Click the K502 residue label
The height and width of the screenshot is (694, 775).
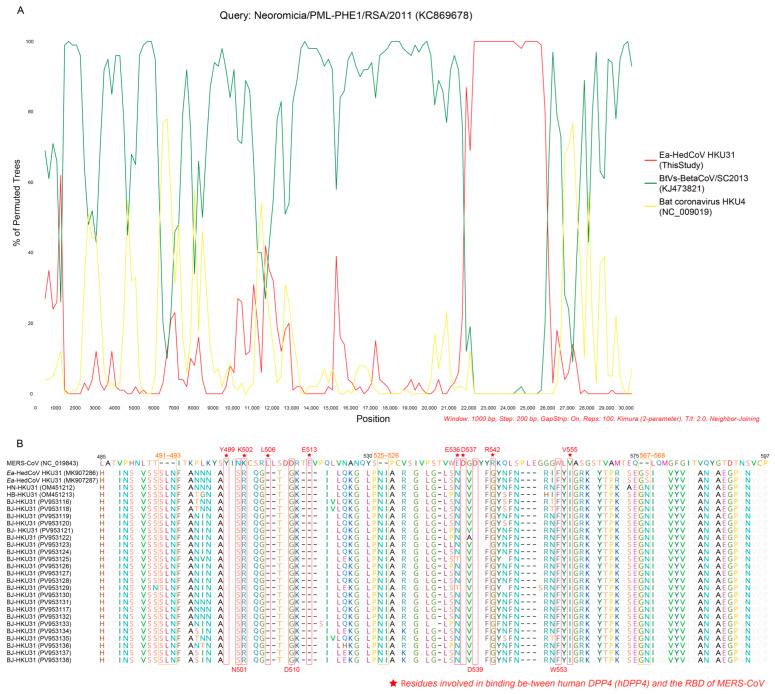(245, 449)
